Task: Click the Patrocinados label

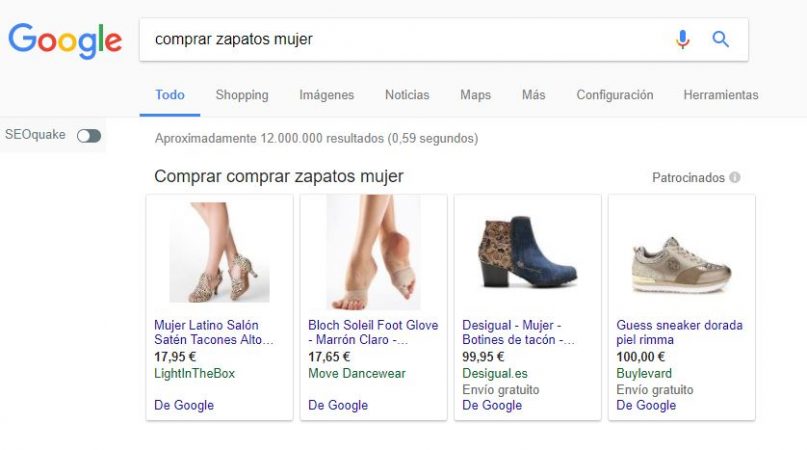Action: (x=688, y=178)
